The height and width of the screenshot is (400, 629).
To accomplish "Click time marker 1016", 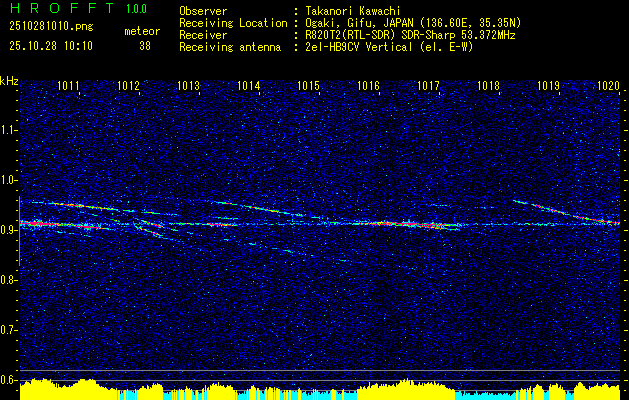I will pos(369,85).
